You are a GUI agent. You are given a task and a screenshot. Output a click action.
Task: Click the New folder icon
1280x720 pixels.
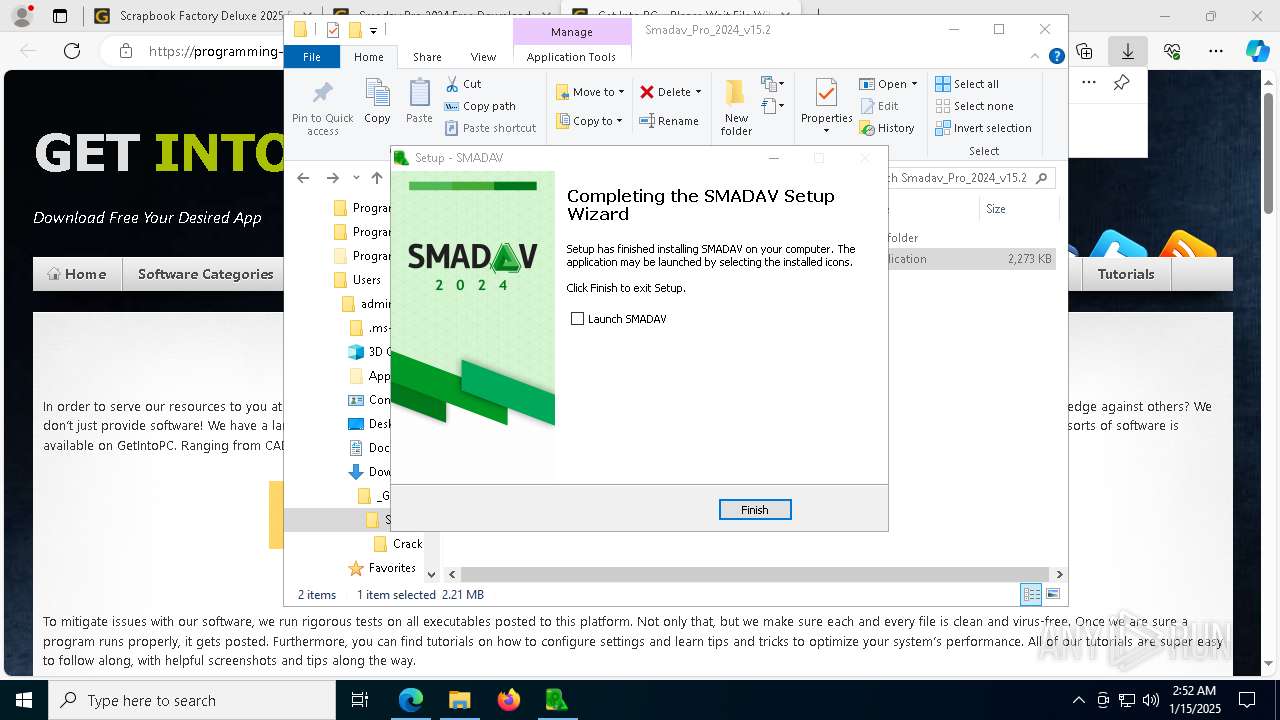point(736,108)
